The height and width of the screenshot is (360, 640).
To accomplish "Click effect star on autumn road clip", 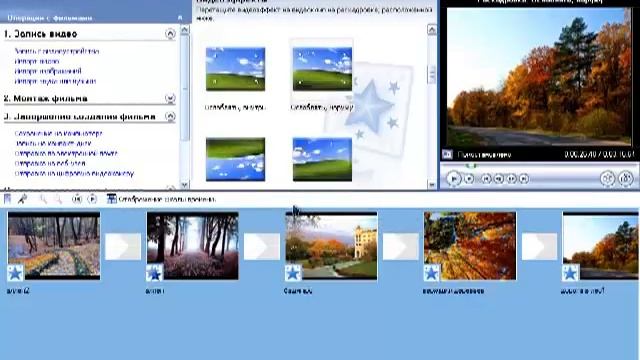I will click(x=570, y=273).
